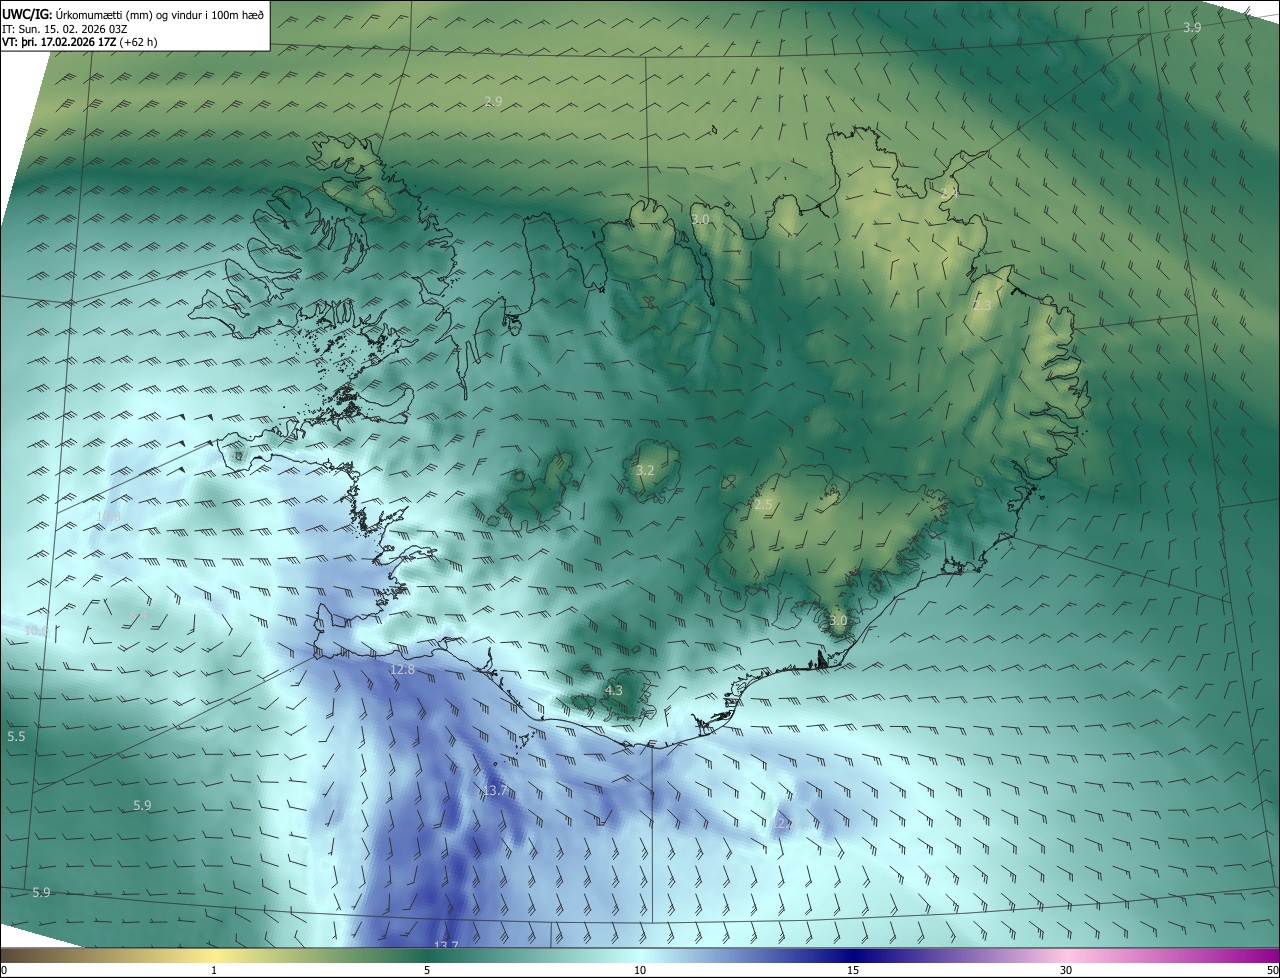This screenshot has width=1280, height=978.
Task: Click the yellow section of the colour bar
Action: click(215, 955)
